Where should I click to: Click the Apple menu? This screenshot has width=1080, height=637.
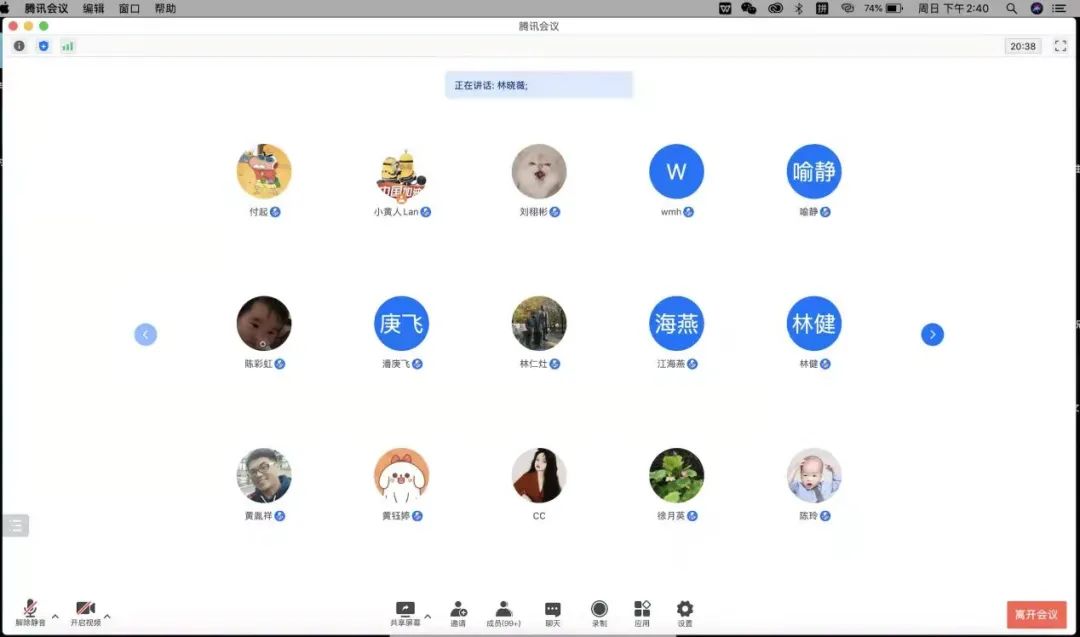(5, 8)
